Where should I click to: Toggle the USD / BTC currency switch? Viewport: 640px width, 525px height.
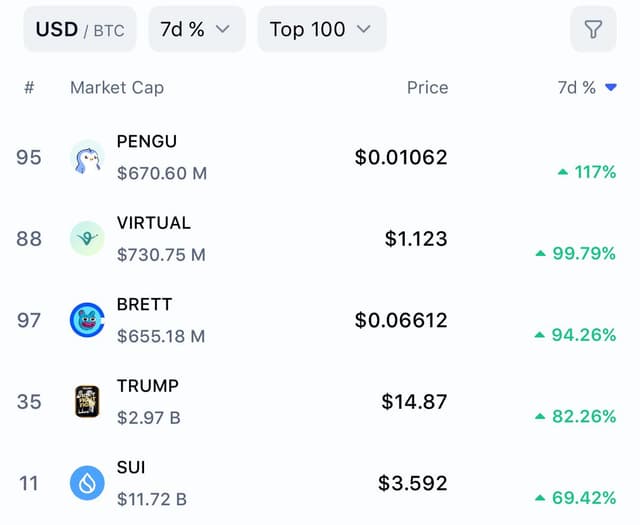[80, 29]
